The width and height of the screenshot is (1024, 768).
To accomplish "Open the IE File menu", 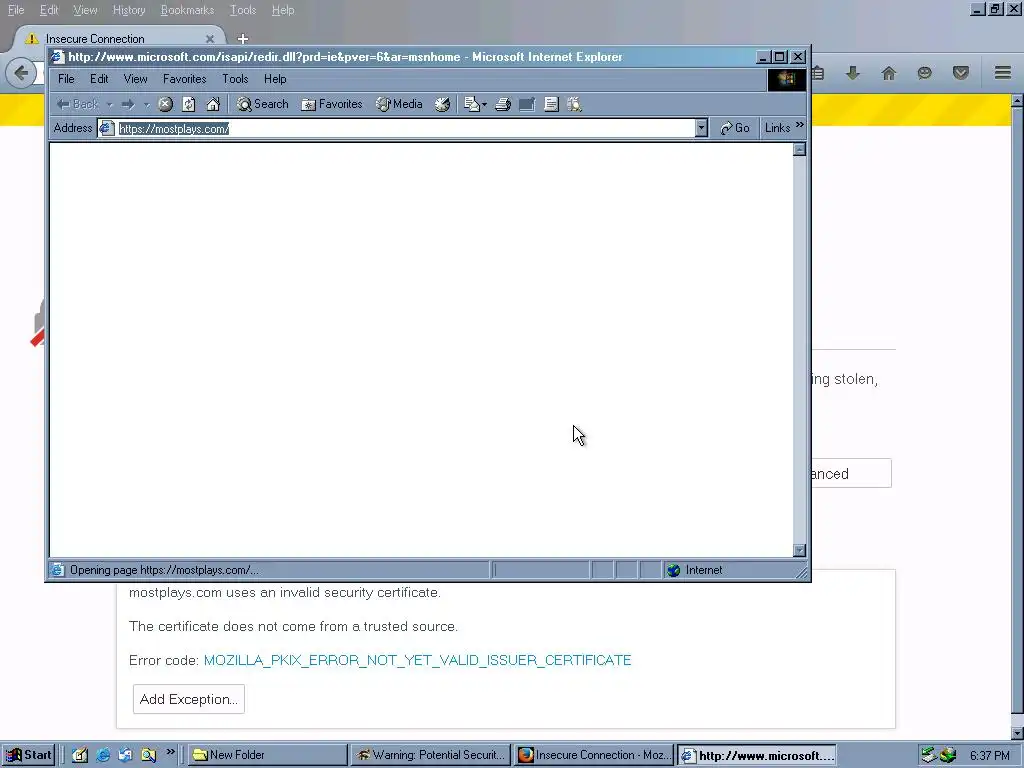I will [66, 79].
